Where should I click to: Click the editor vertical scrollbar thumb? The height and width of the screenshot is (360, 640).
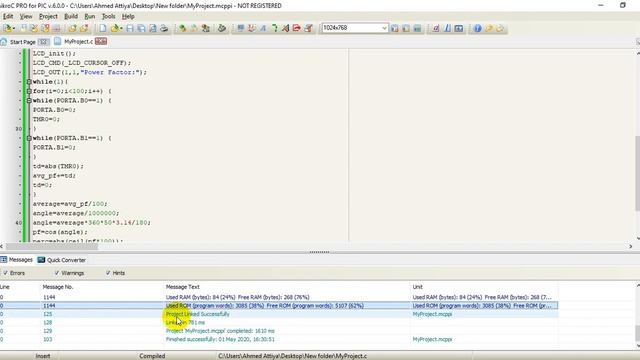pyautogui.click(x=637, y=173)
